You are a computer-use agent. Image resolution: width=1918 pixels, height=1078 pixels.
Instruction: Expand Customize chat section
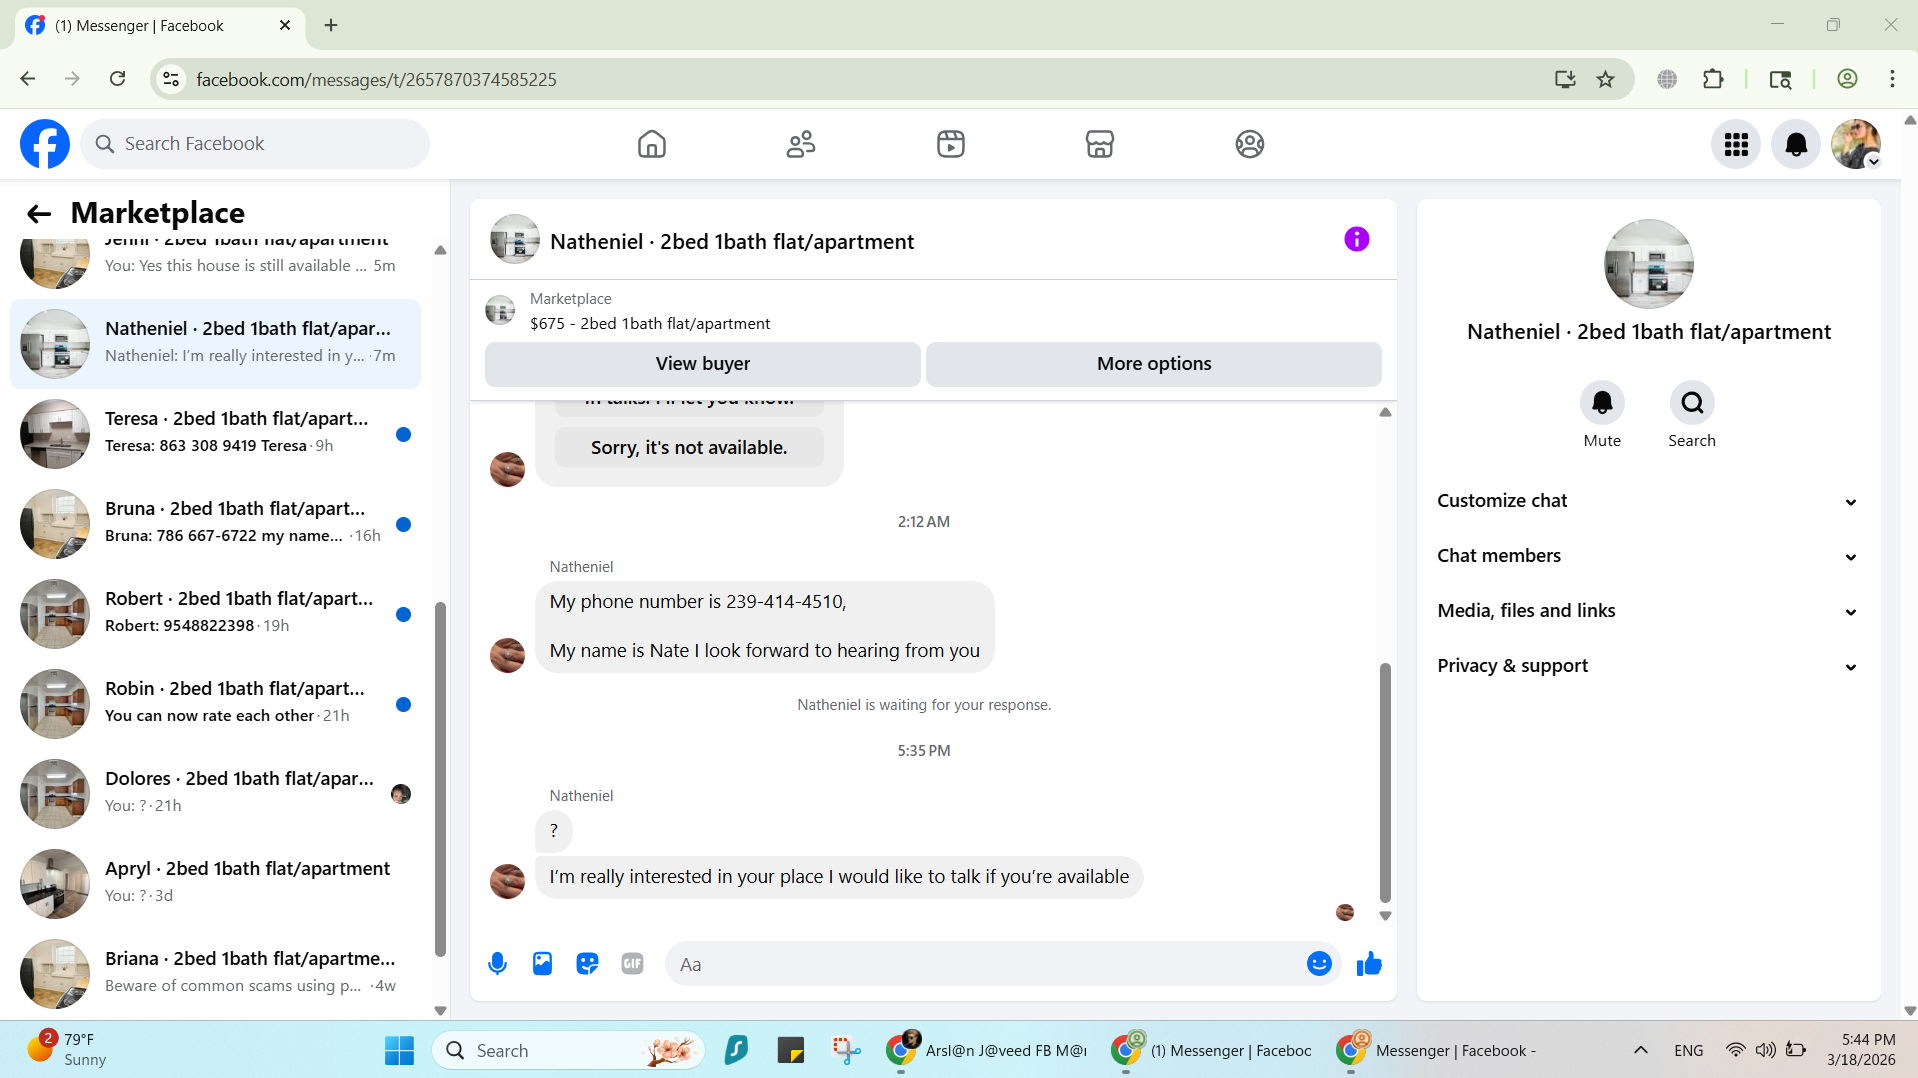pyautogui.click(x=1648, y=501)
